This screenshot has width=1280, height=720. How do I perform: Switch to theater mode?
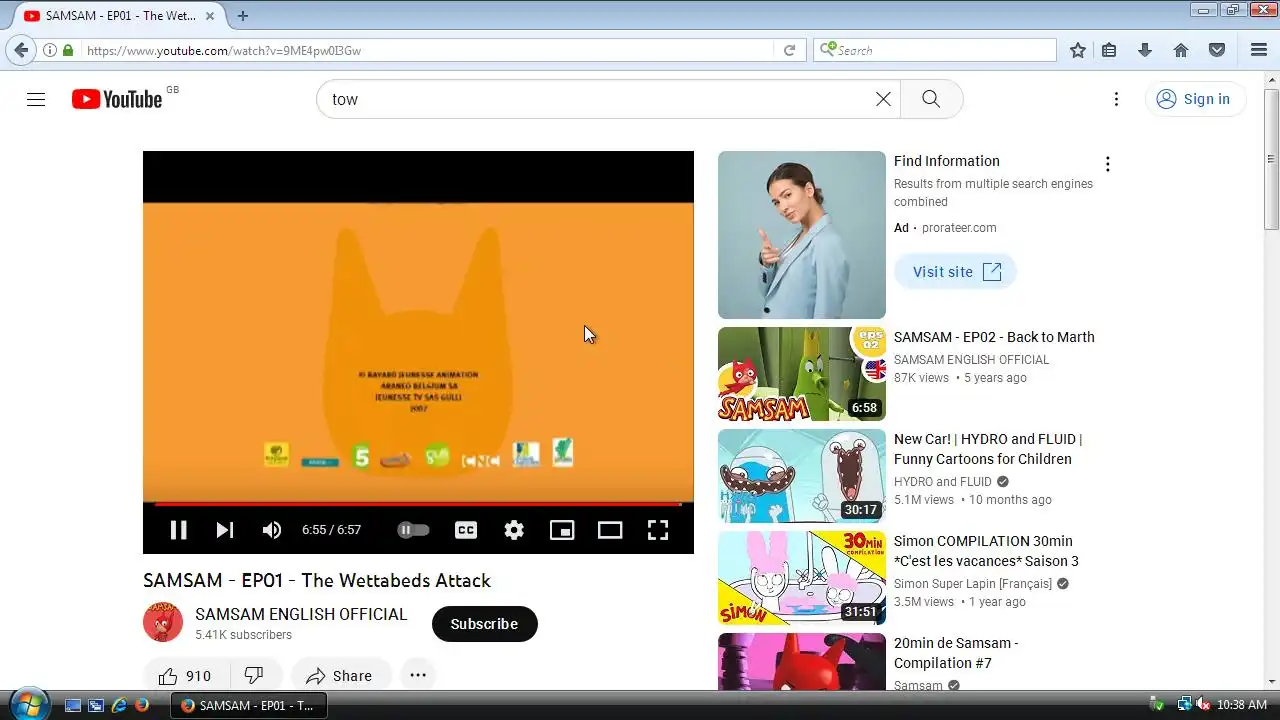coord(610,530)
